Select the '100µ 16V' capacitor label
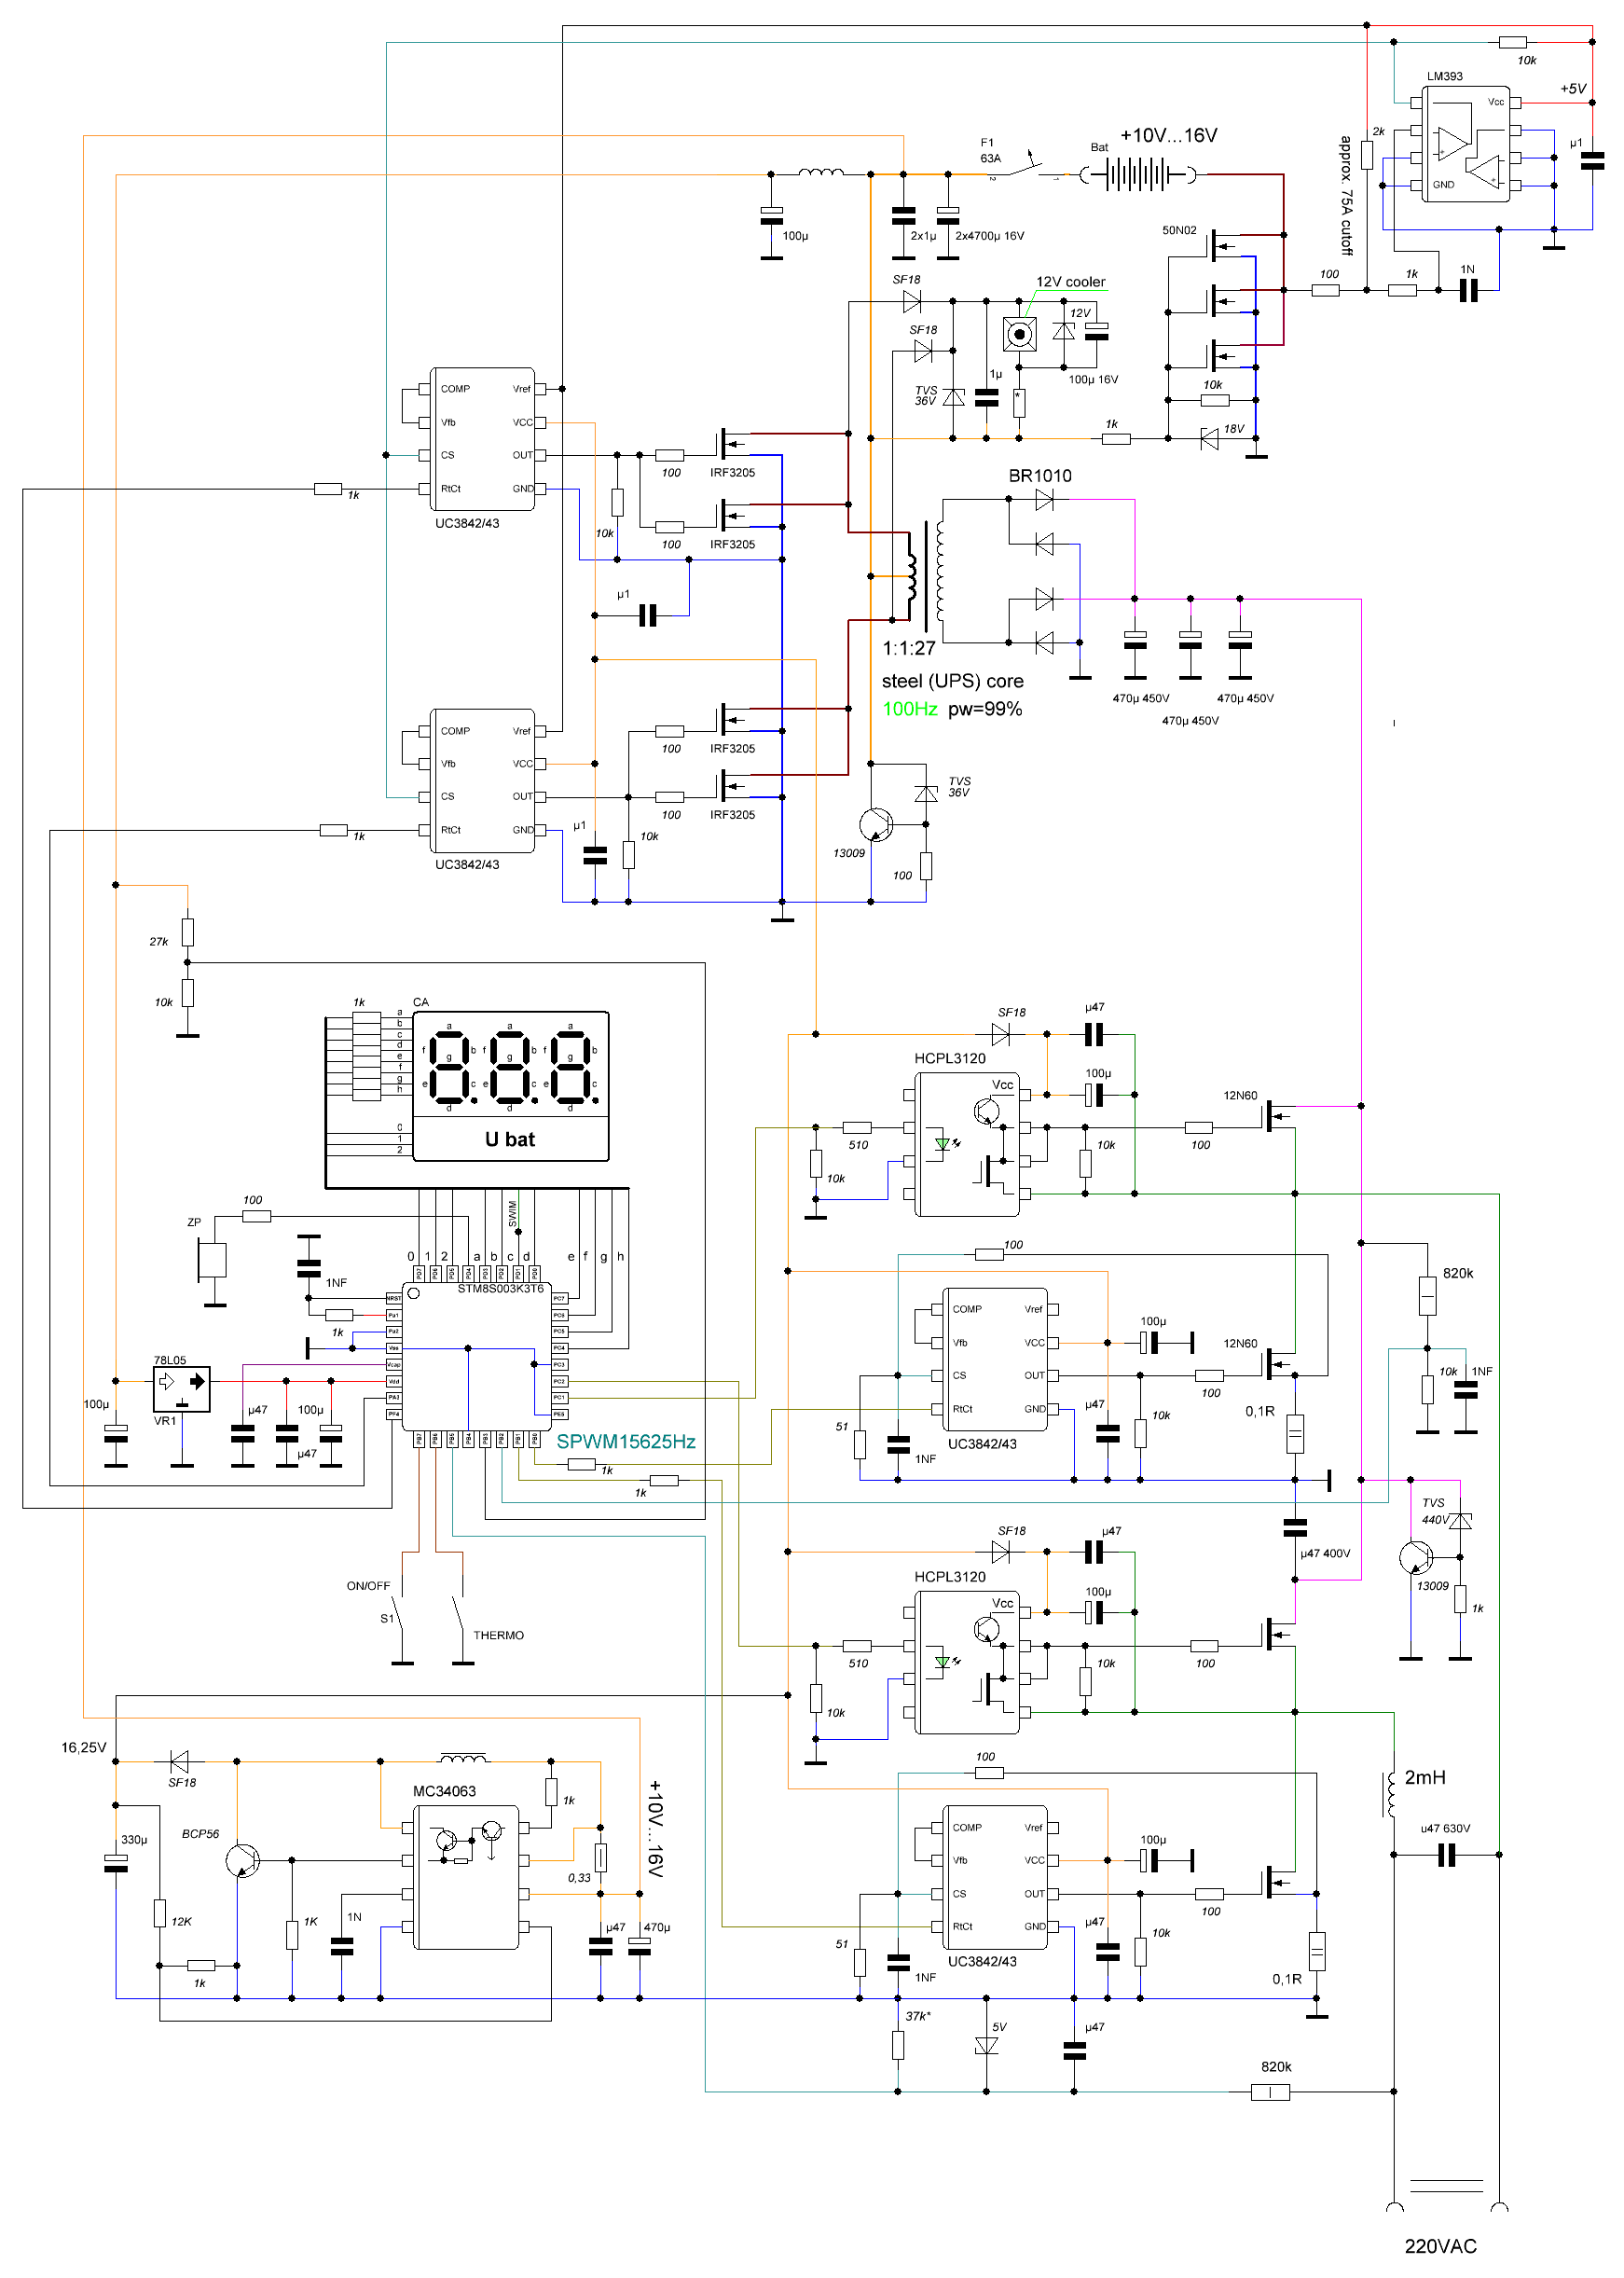The height and width of the screenshot is (2278, 1624). 1094,379
